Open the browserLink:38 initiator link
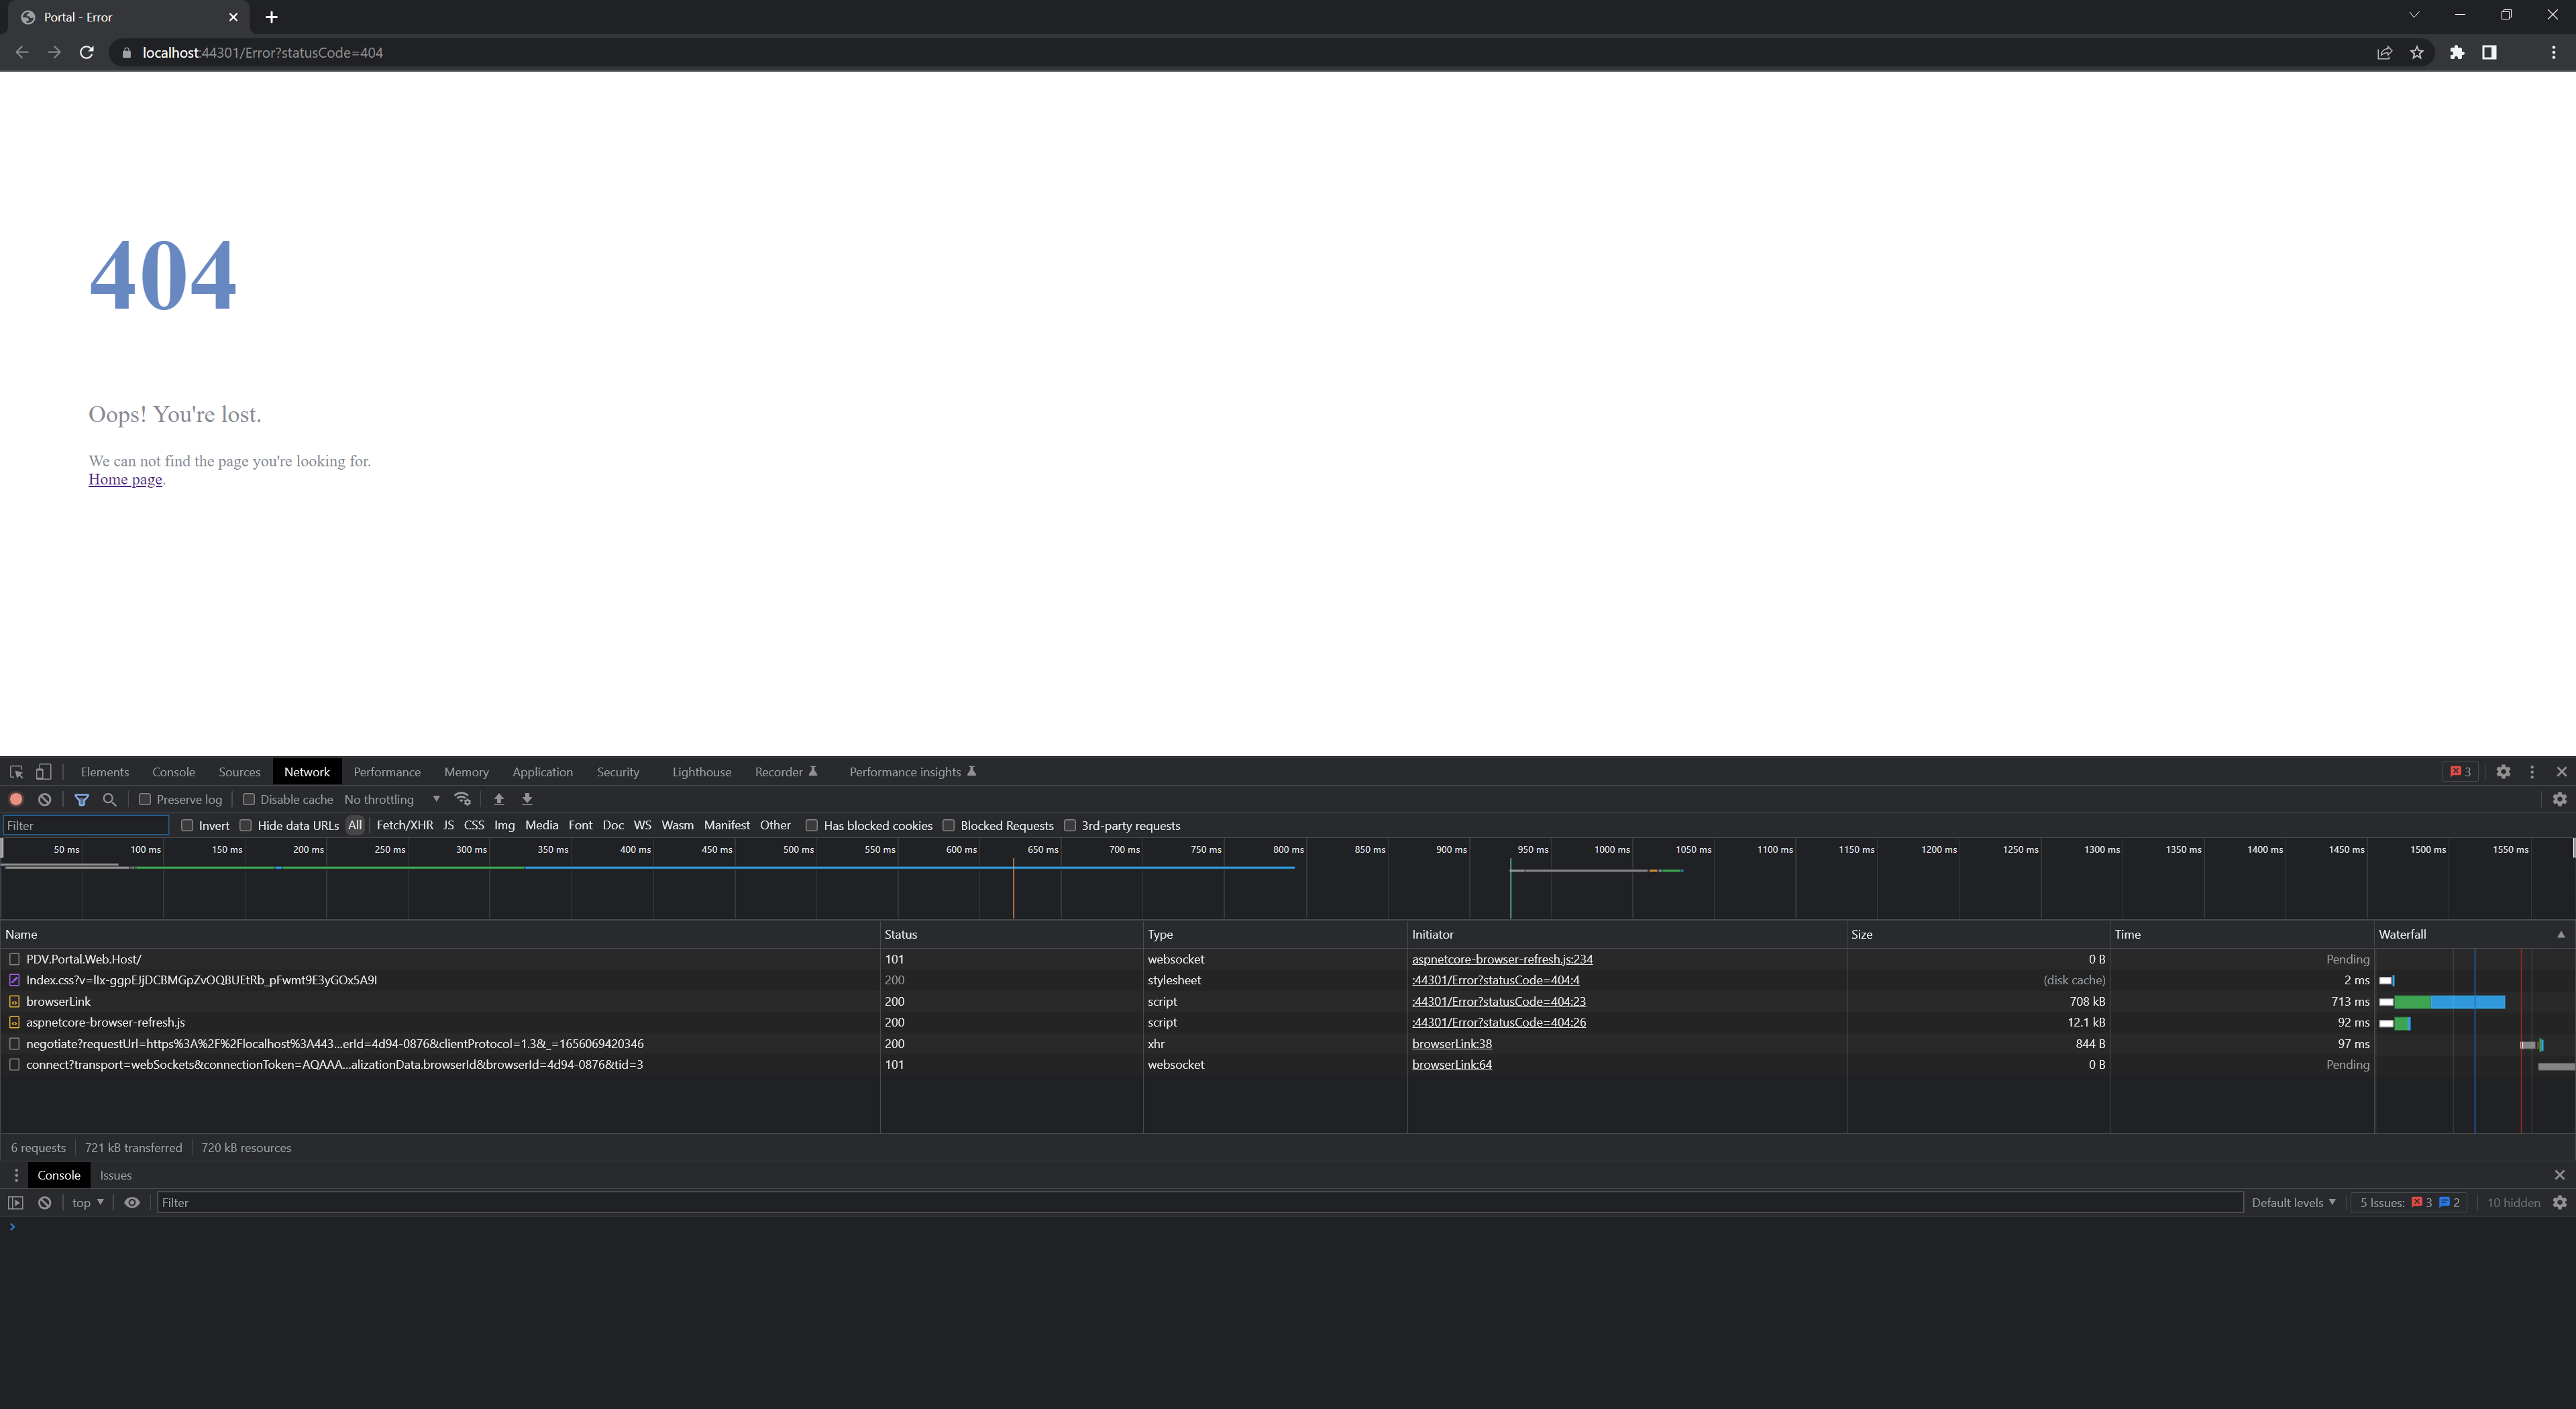Viewport: 2576px width, 1409px height. tap(1451, 1043)
